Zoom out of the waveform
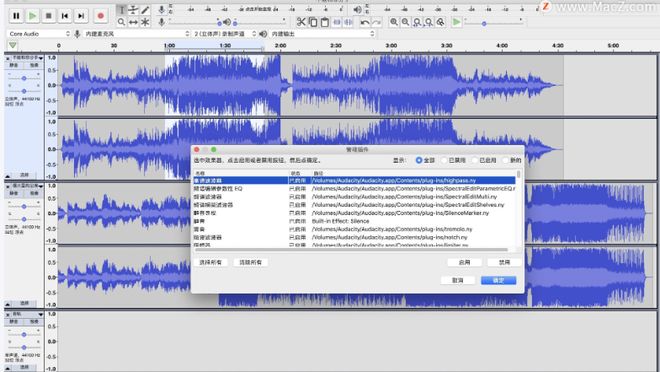Image resolution: width=660 pixels, height=372 pixels. 405,22
